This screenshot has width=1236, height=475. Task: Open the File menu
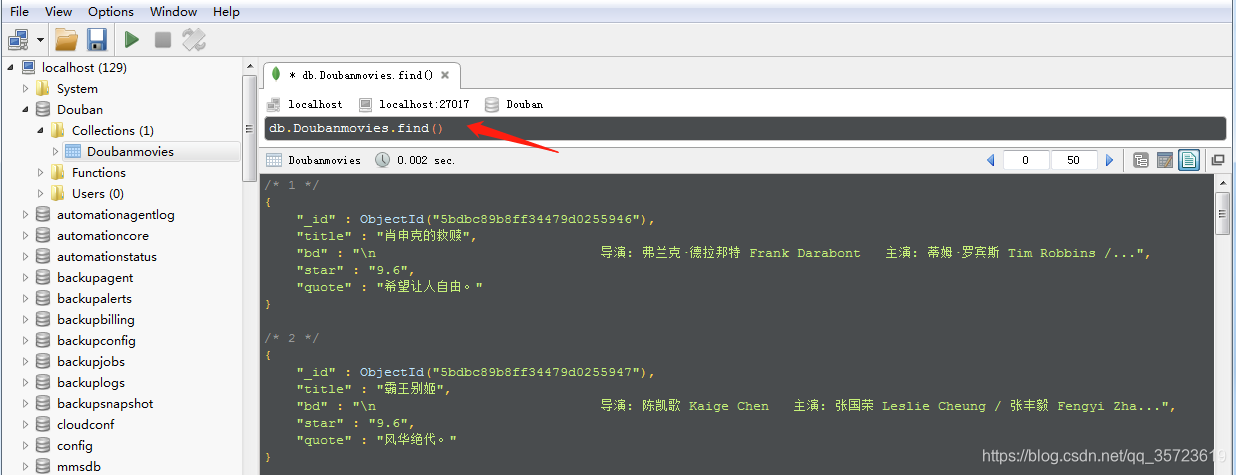point(19,12)
